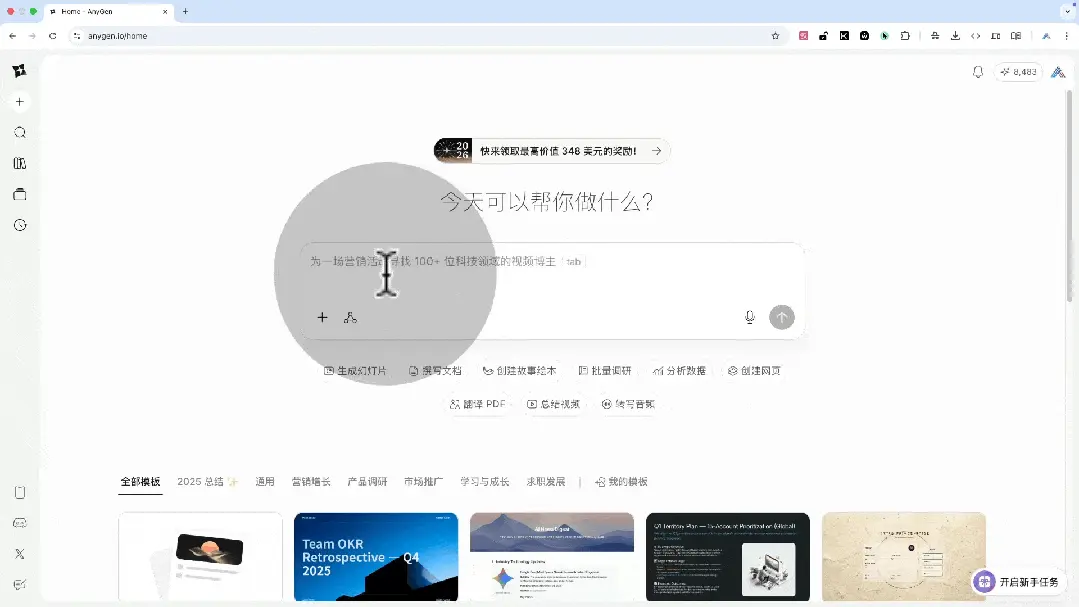Viewport: 1079px width, 607px height.
Task: Click the AnyGen logo at the top left
Action: click(19, 71)
